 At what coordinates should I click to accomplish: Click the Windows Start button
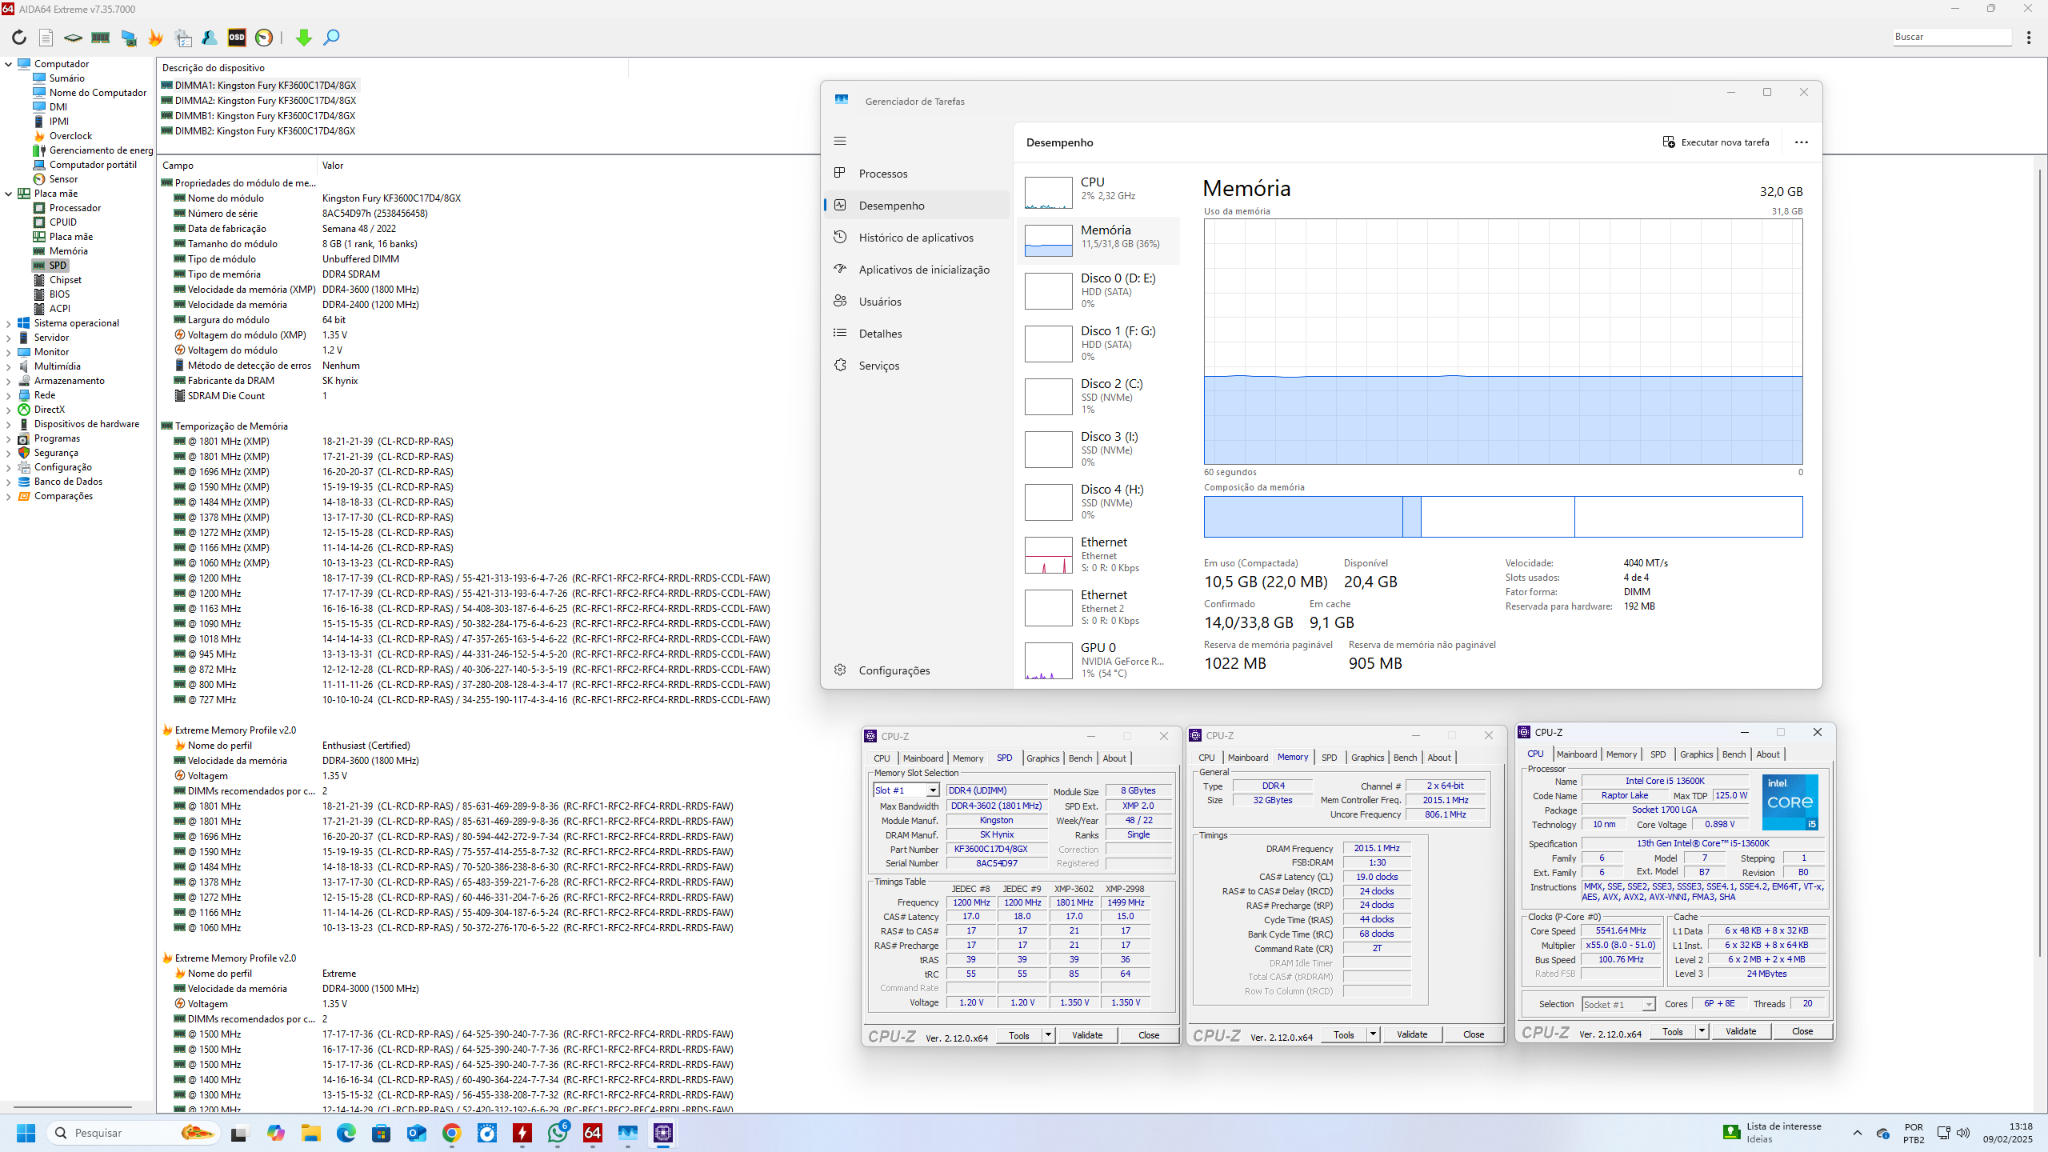[26, 1133]
